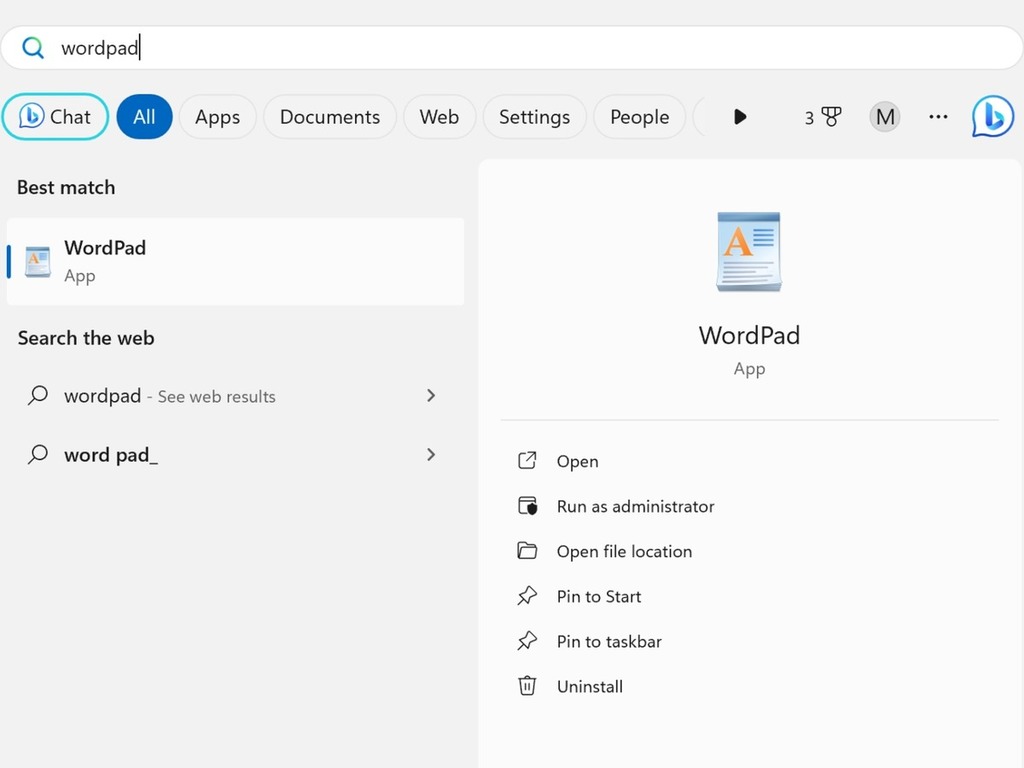Click search icon beside wordpad web result
1024x768 pixels.
coord(38,395)
